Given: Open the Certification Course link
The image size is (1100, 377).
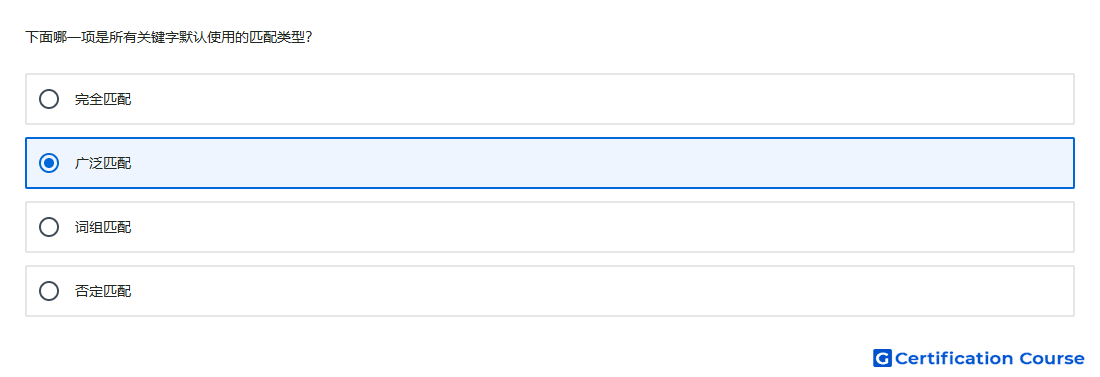Looking at the screenshot, I should click(x=979, y=358).
